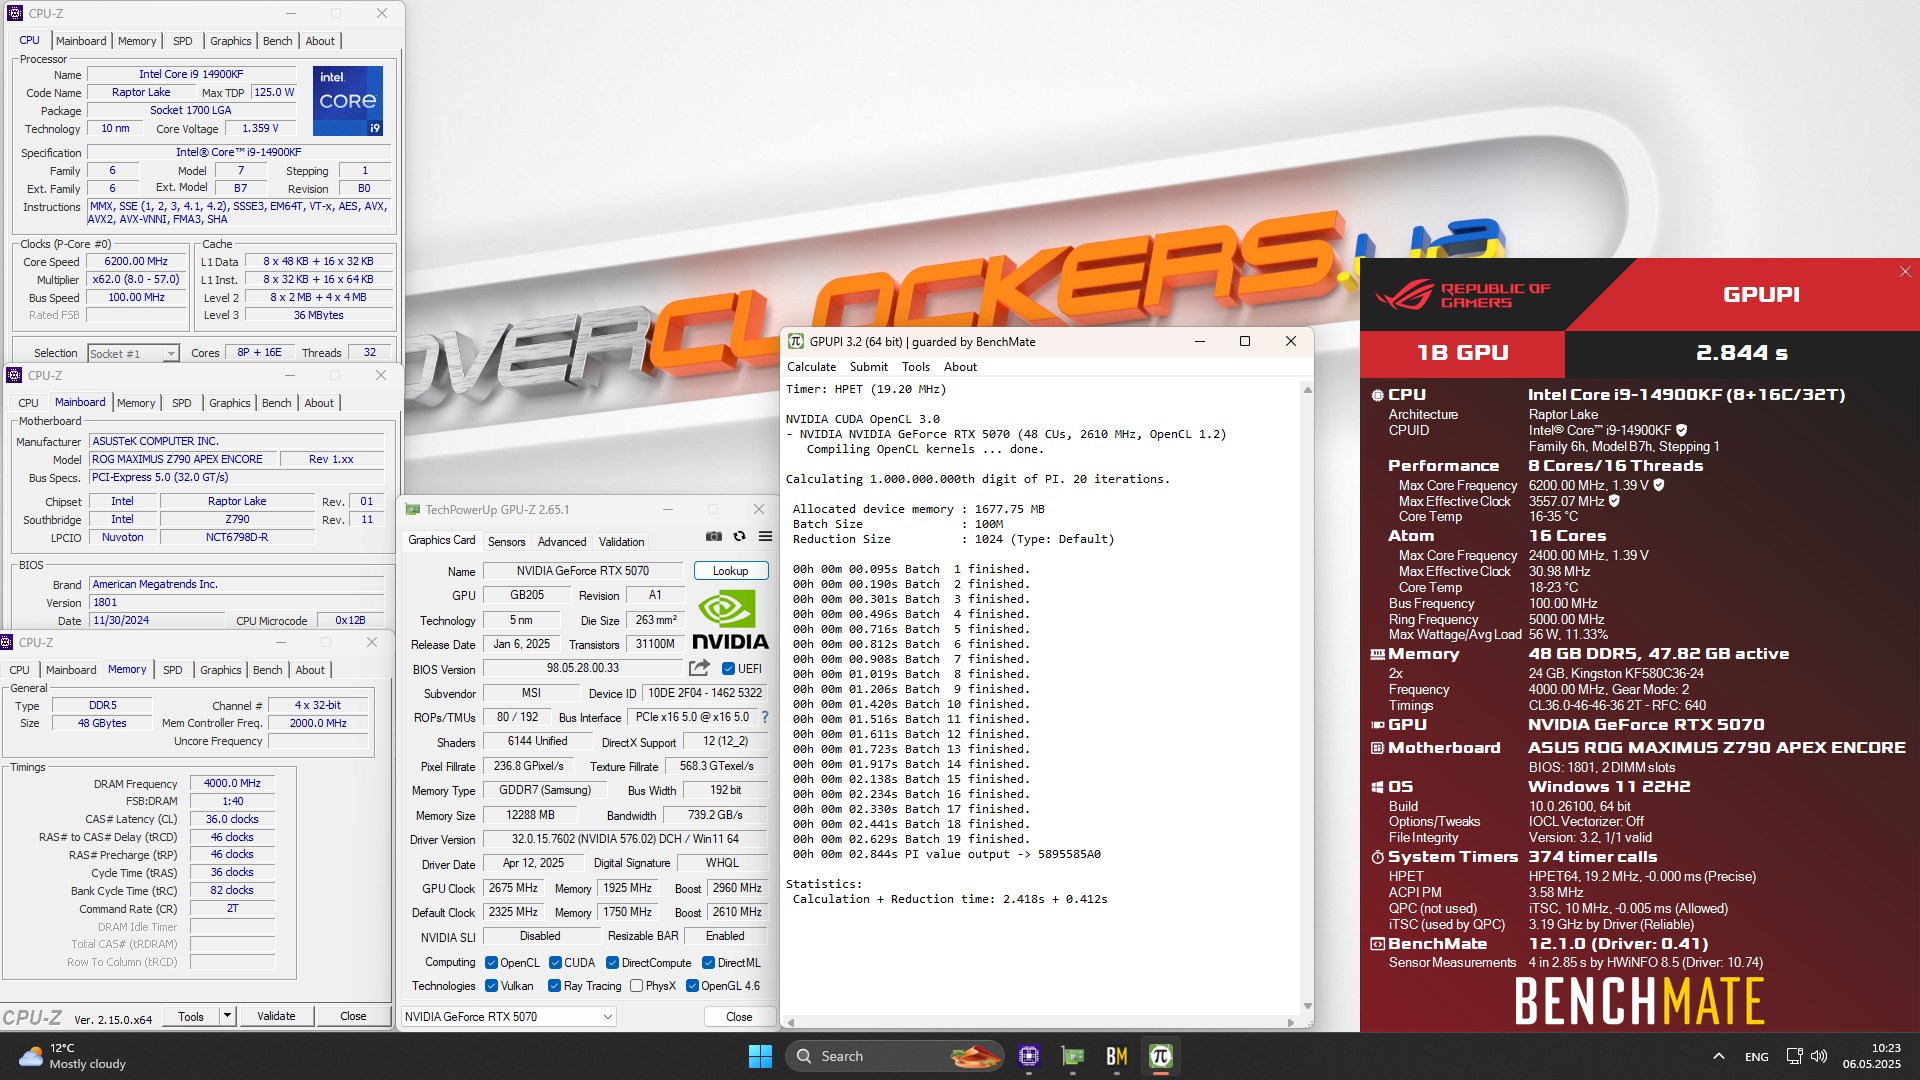Switch to GPU-Z Sensors tab
The height and width of the screenshot is (1080, 1920).
pyautogui.click(x=506, y=542)
